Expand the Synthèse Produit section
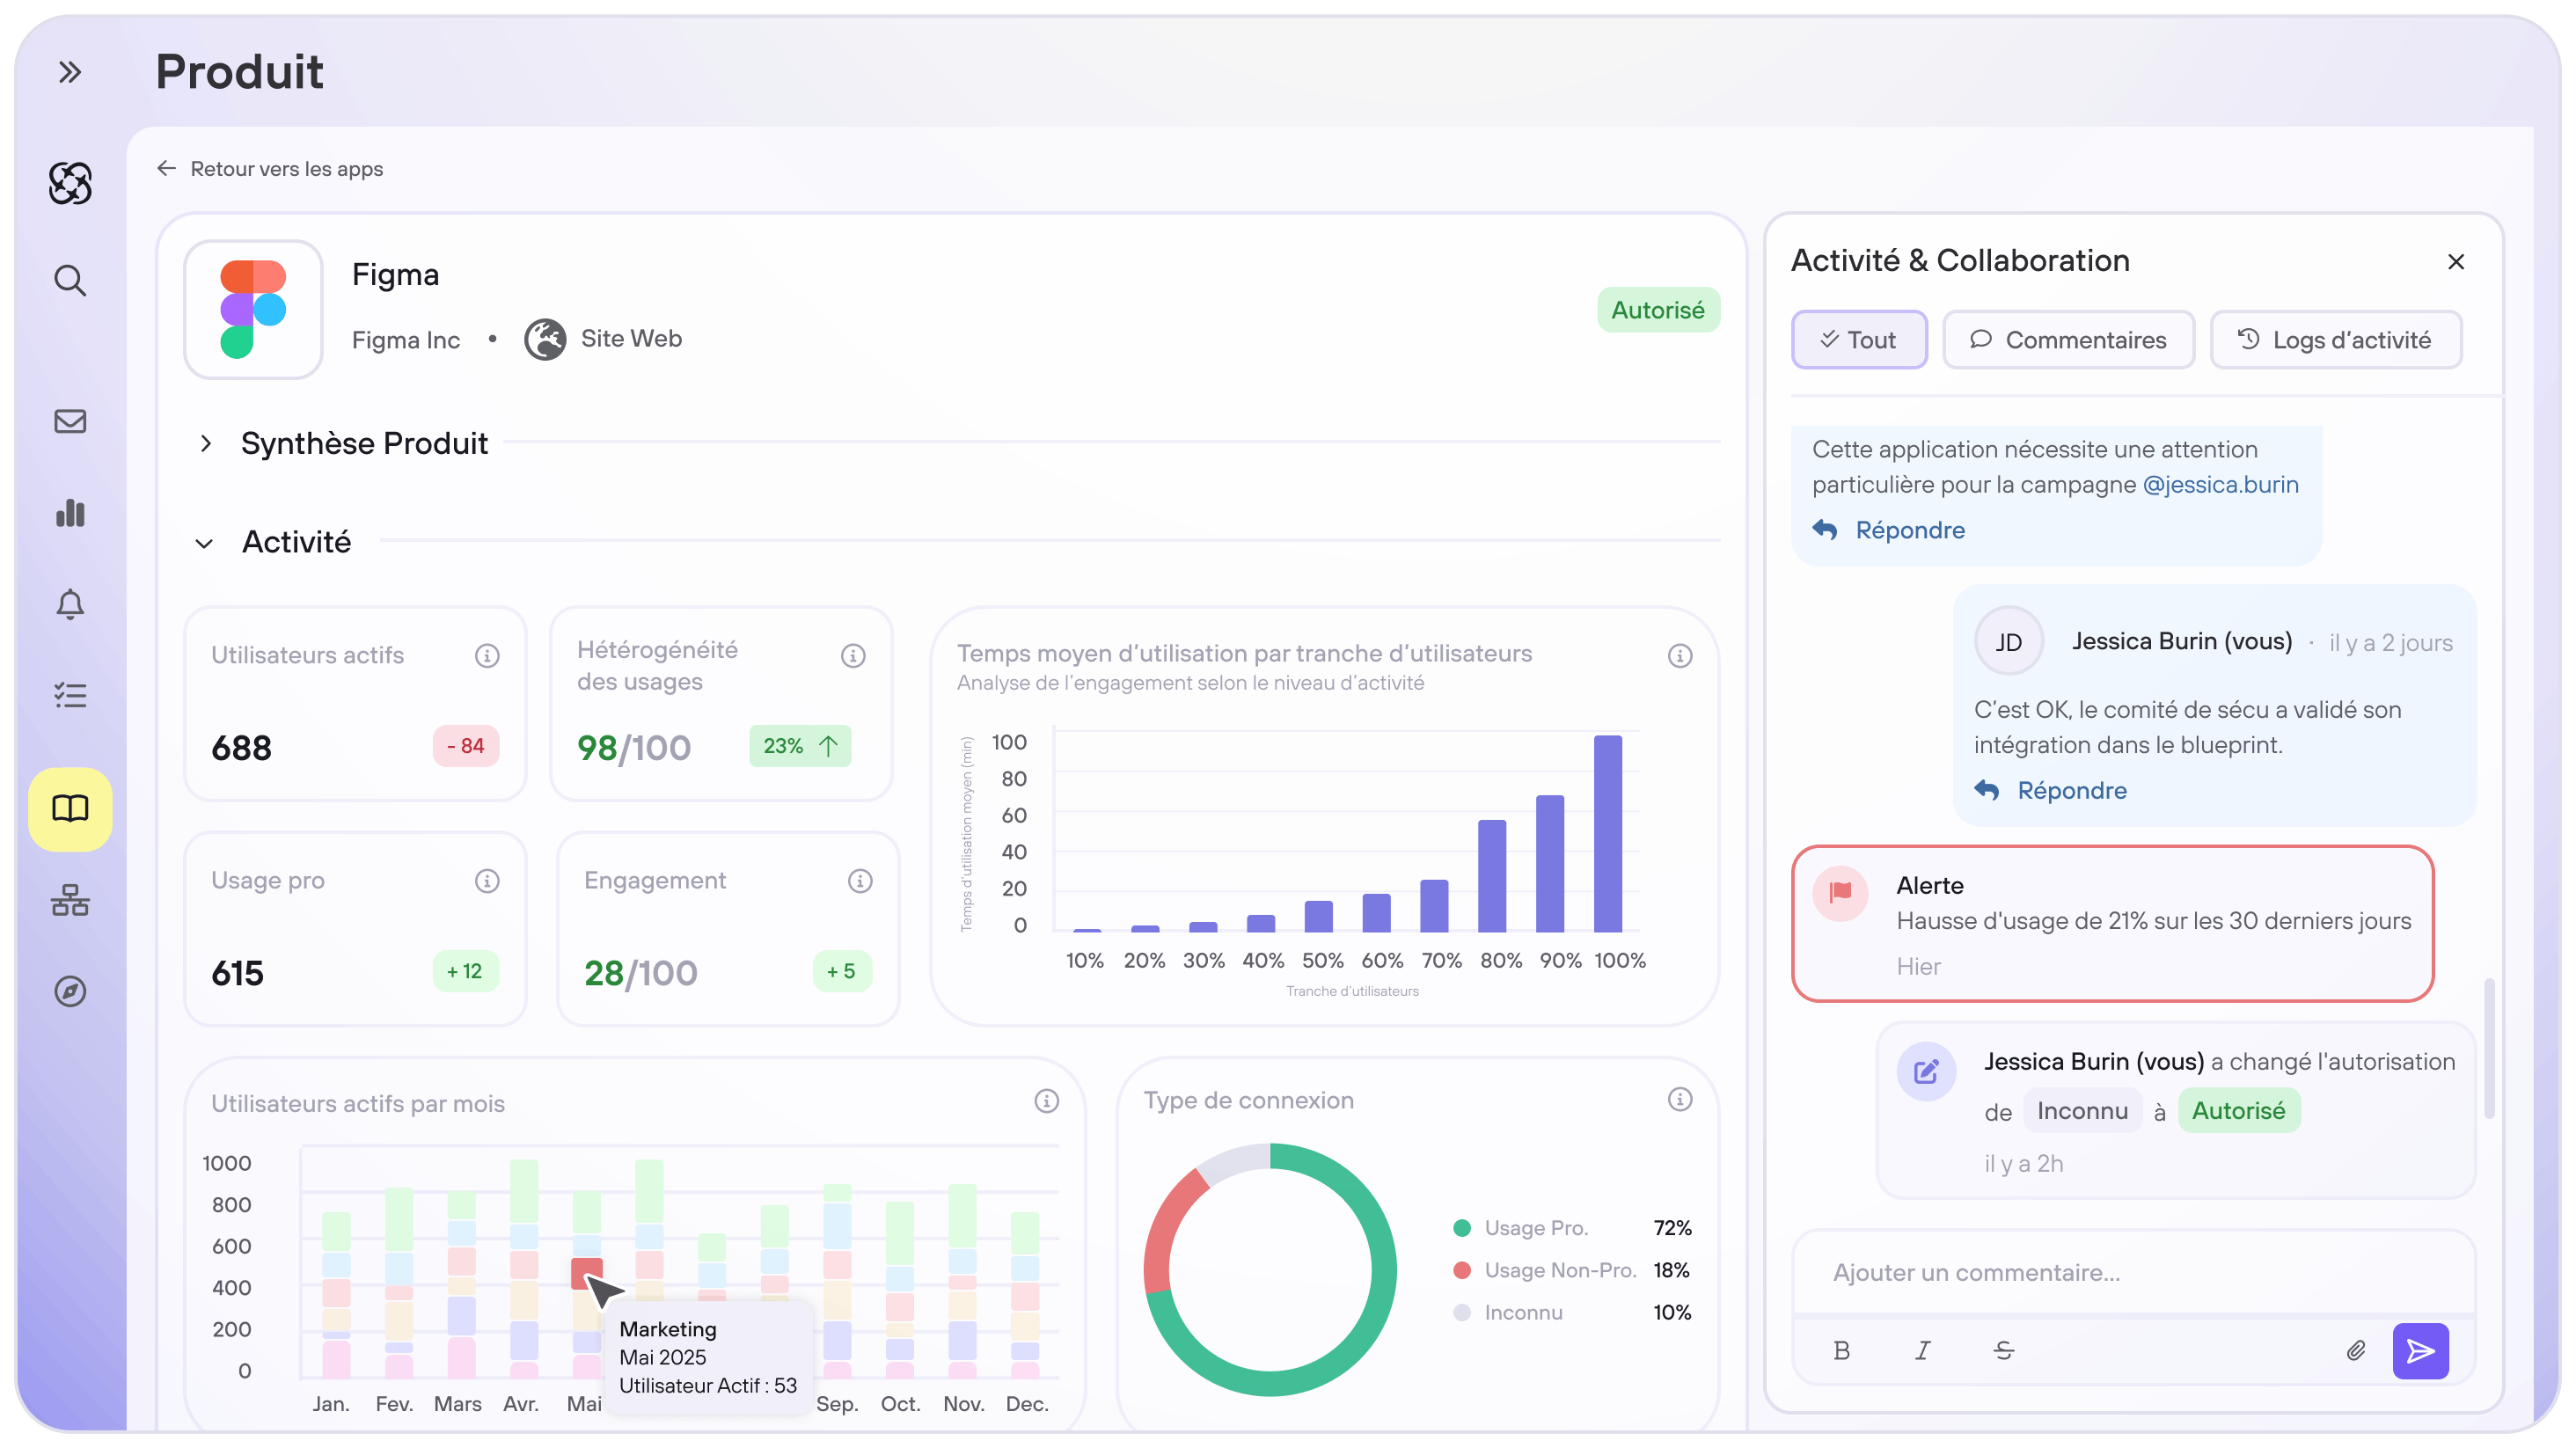This screenshot has width=2576, height=1448. point(206,443)
